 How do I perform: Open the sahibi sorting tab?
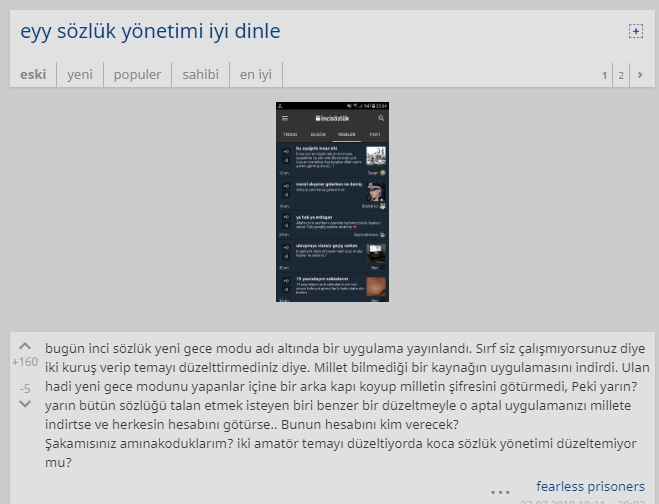click(x=200, y=74)
